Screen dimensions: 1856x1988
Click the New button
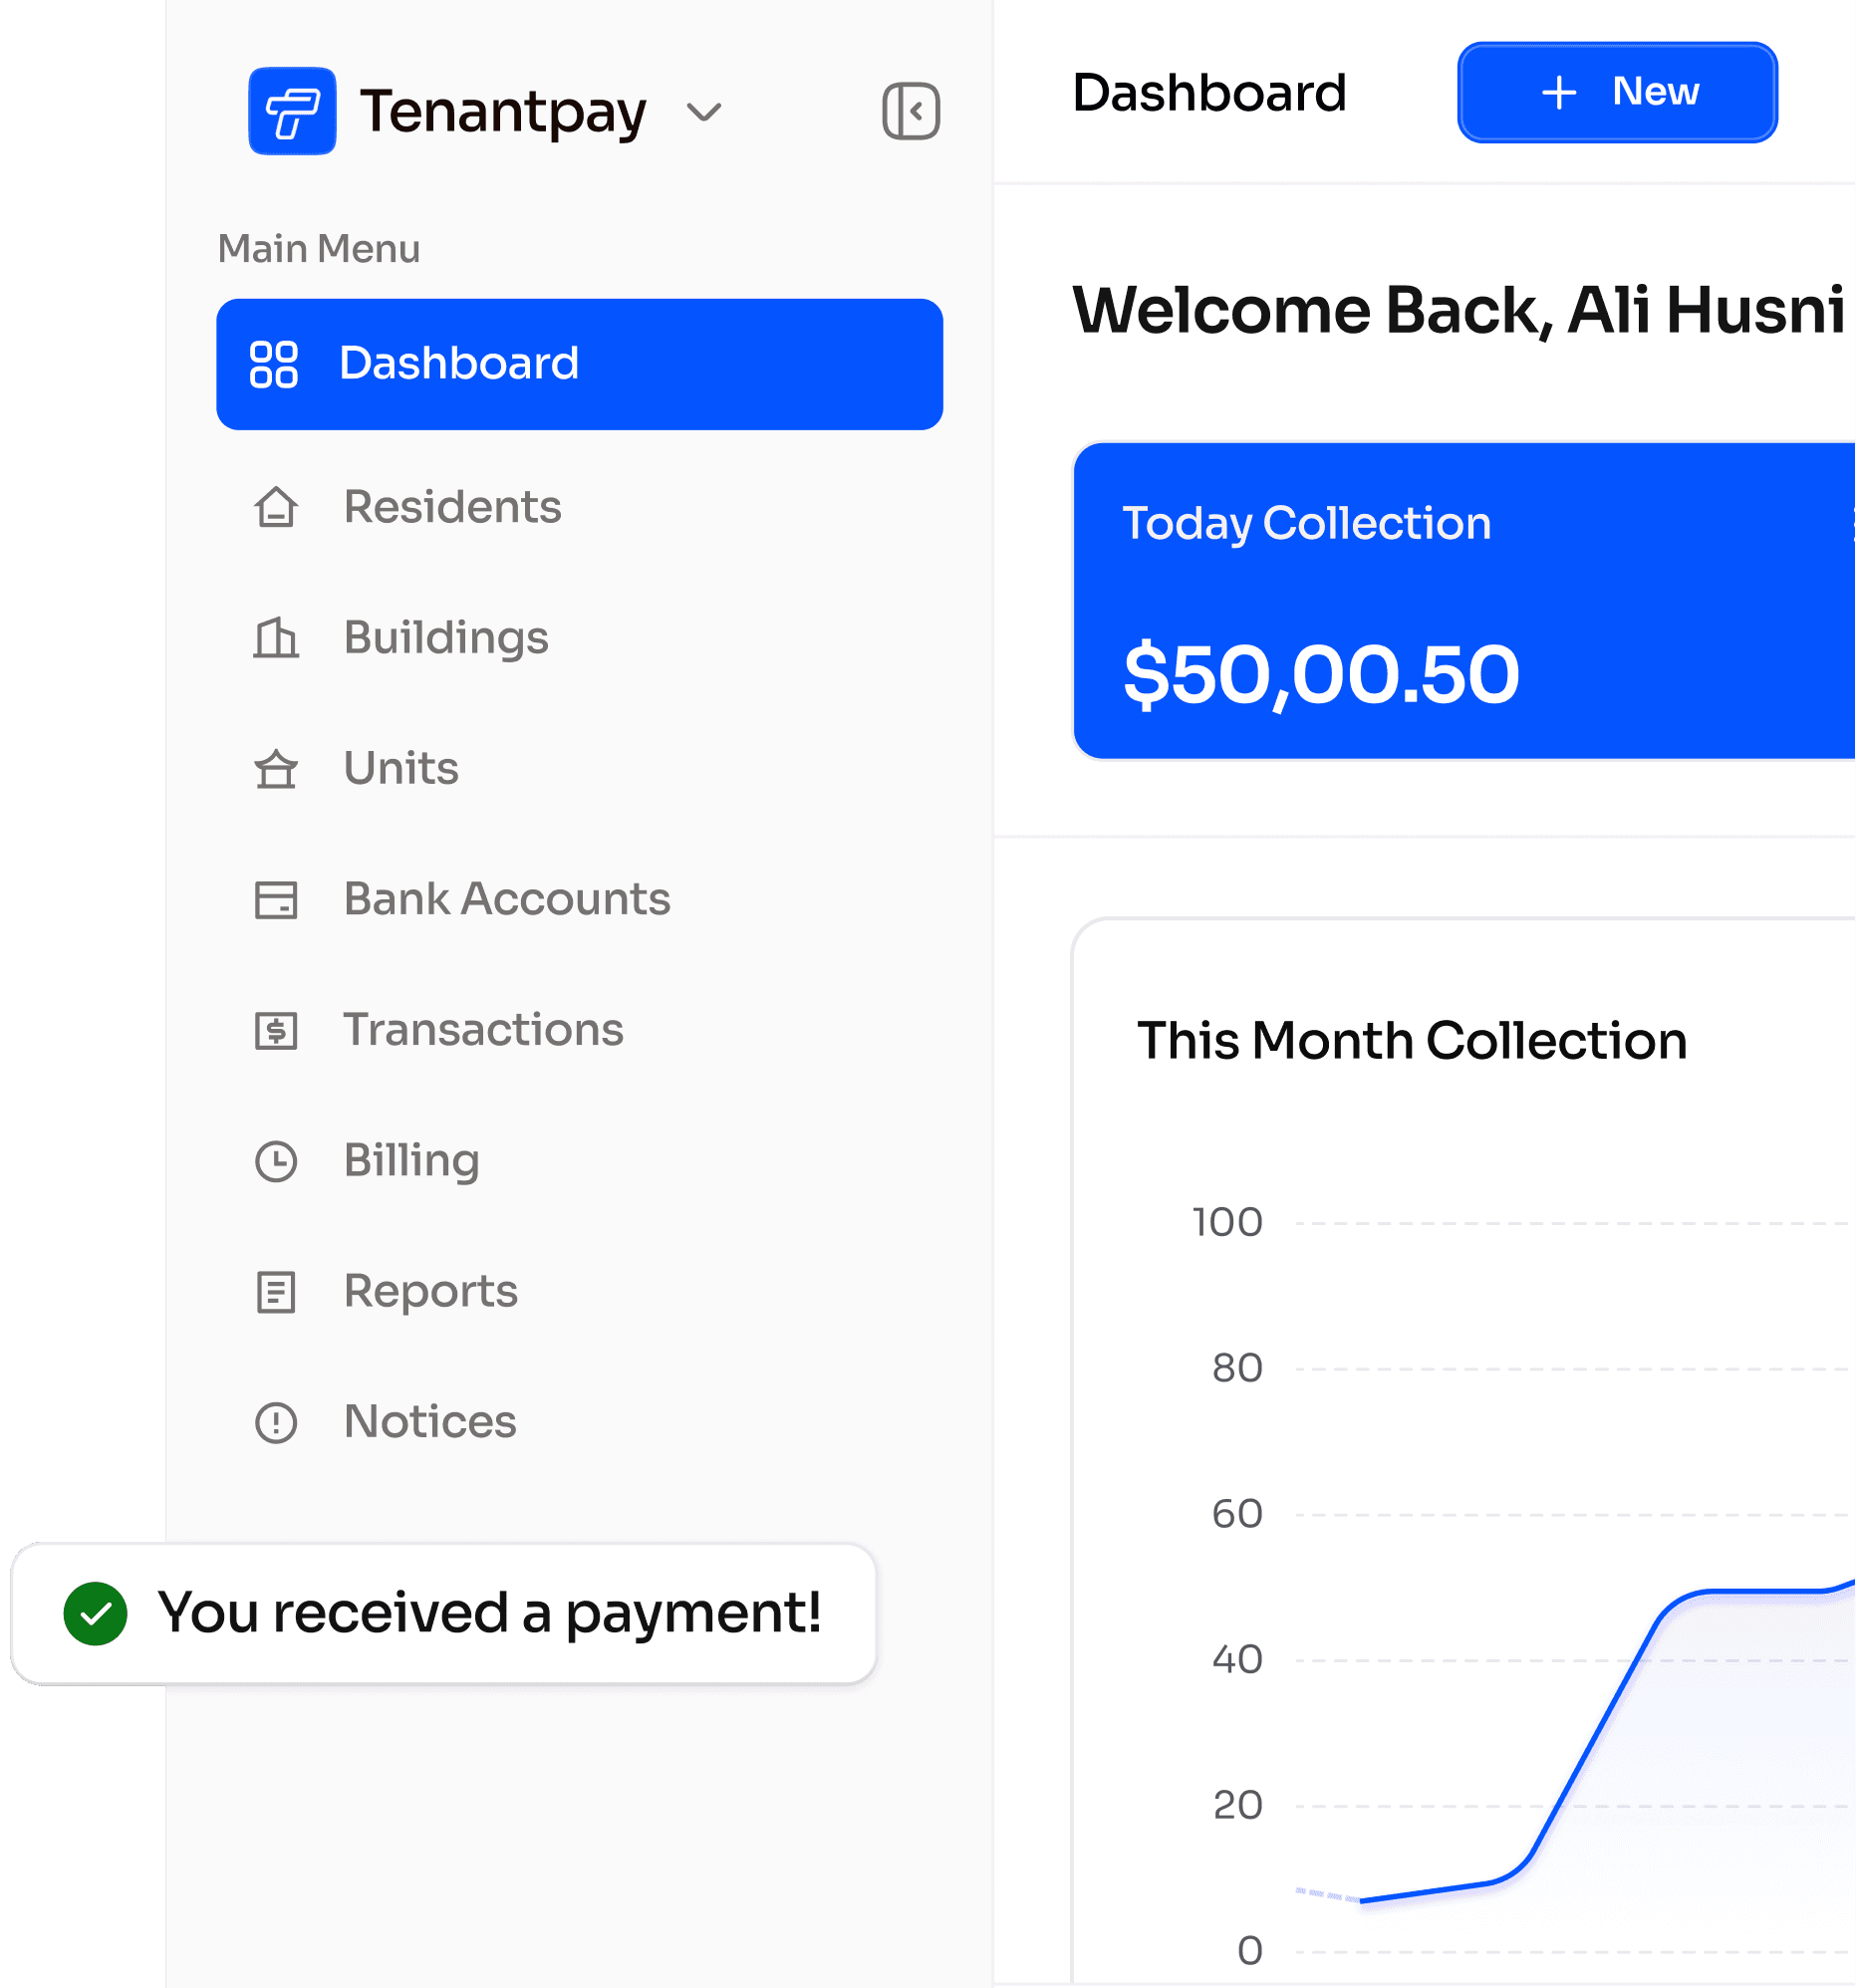click(1616, 92)
